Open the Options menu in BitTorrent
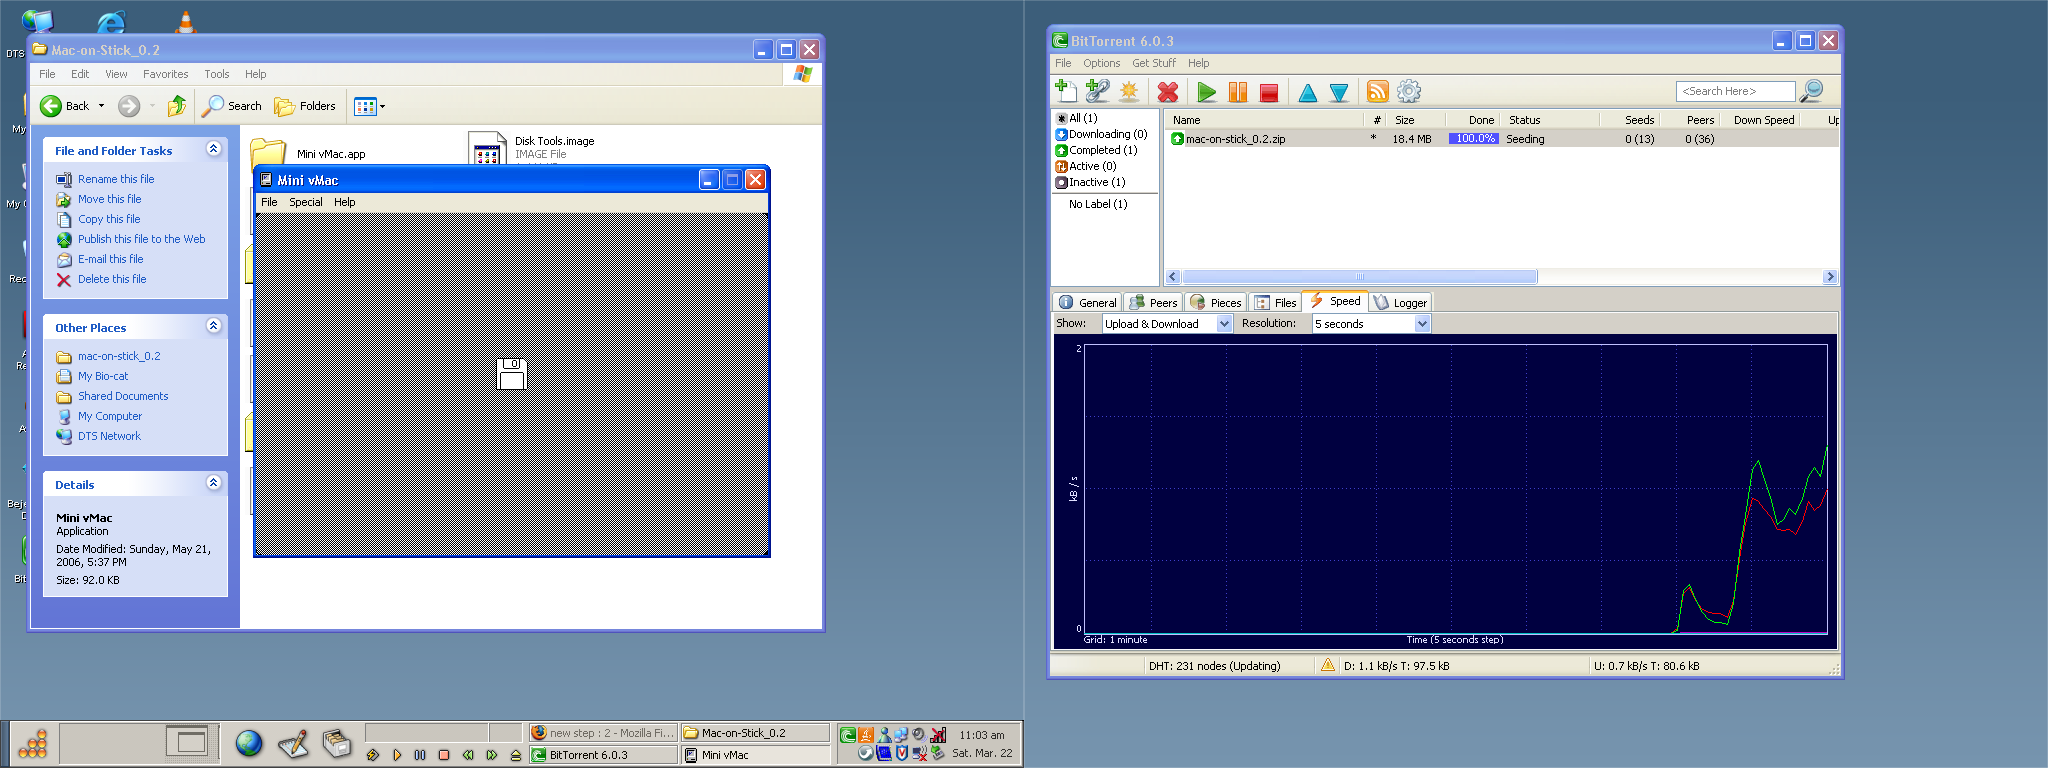2048x768 pixels. [1102, 63]
